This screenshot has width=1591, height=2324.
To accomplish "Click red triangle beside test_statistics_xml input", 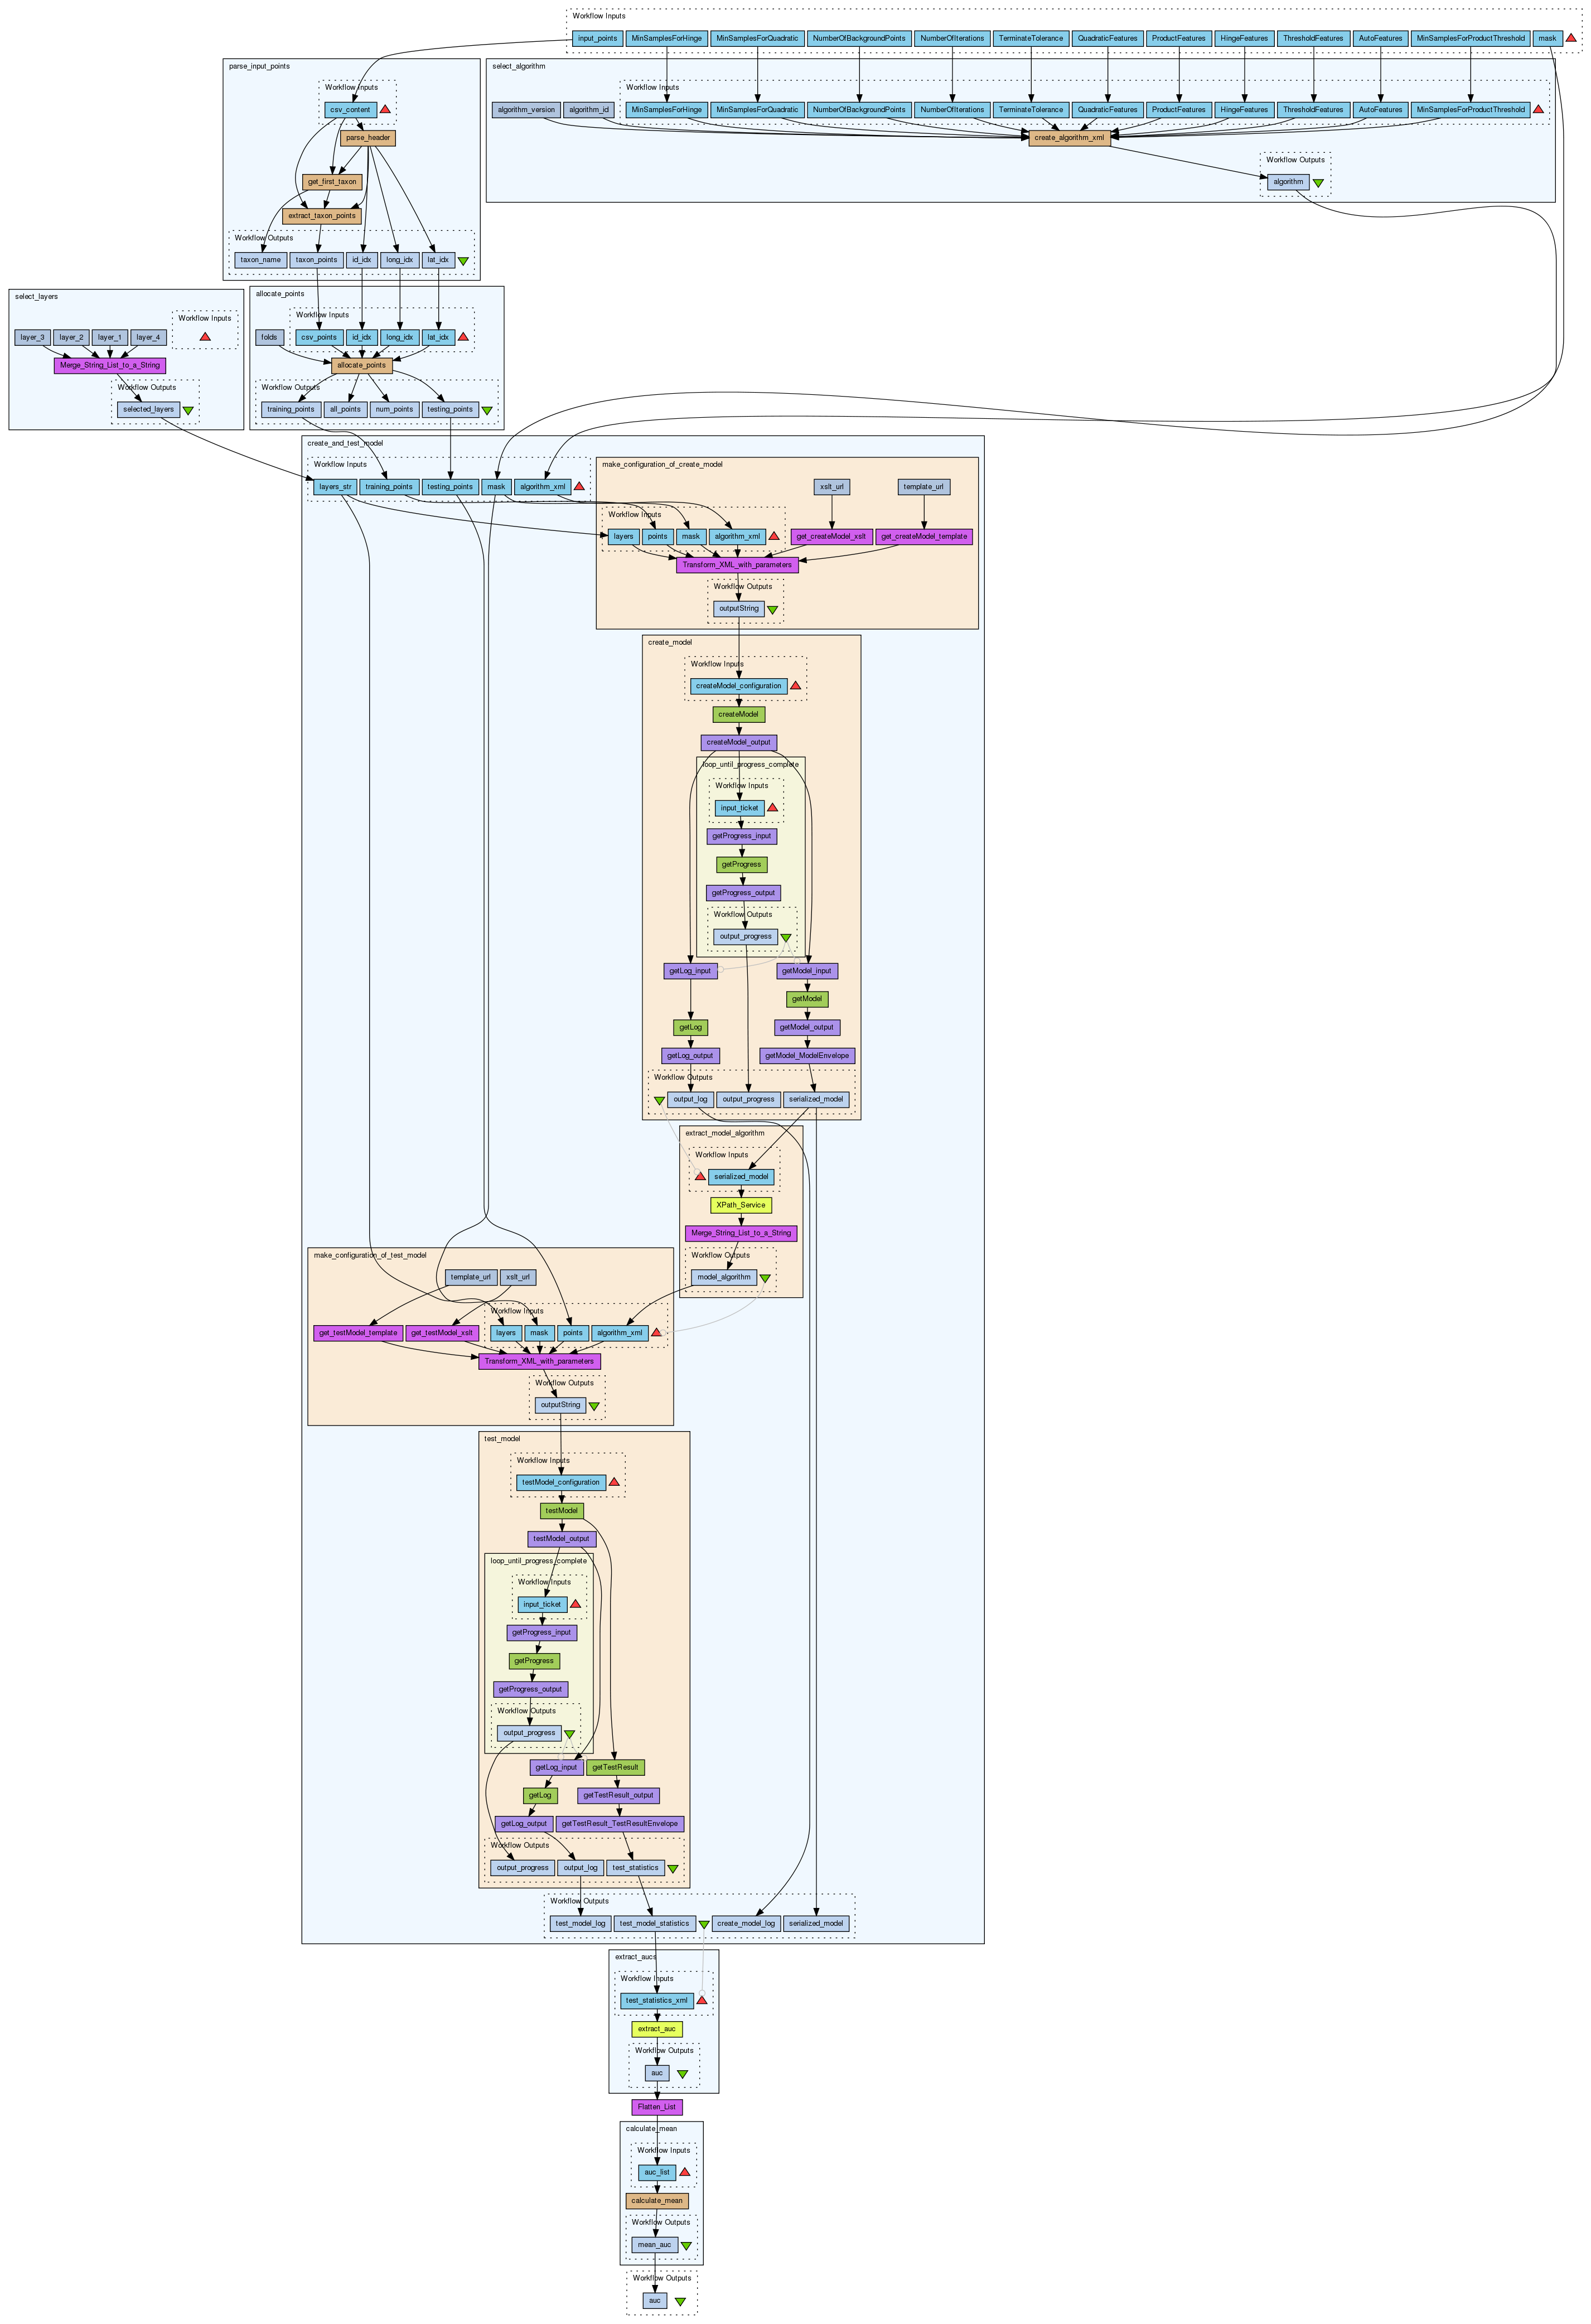I will tap(702, 2001).
